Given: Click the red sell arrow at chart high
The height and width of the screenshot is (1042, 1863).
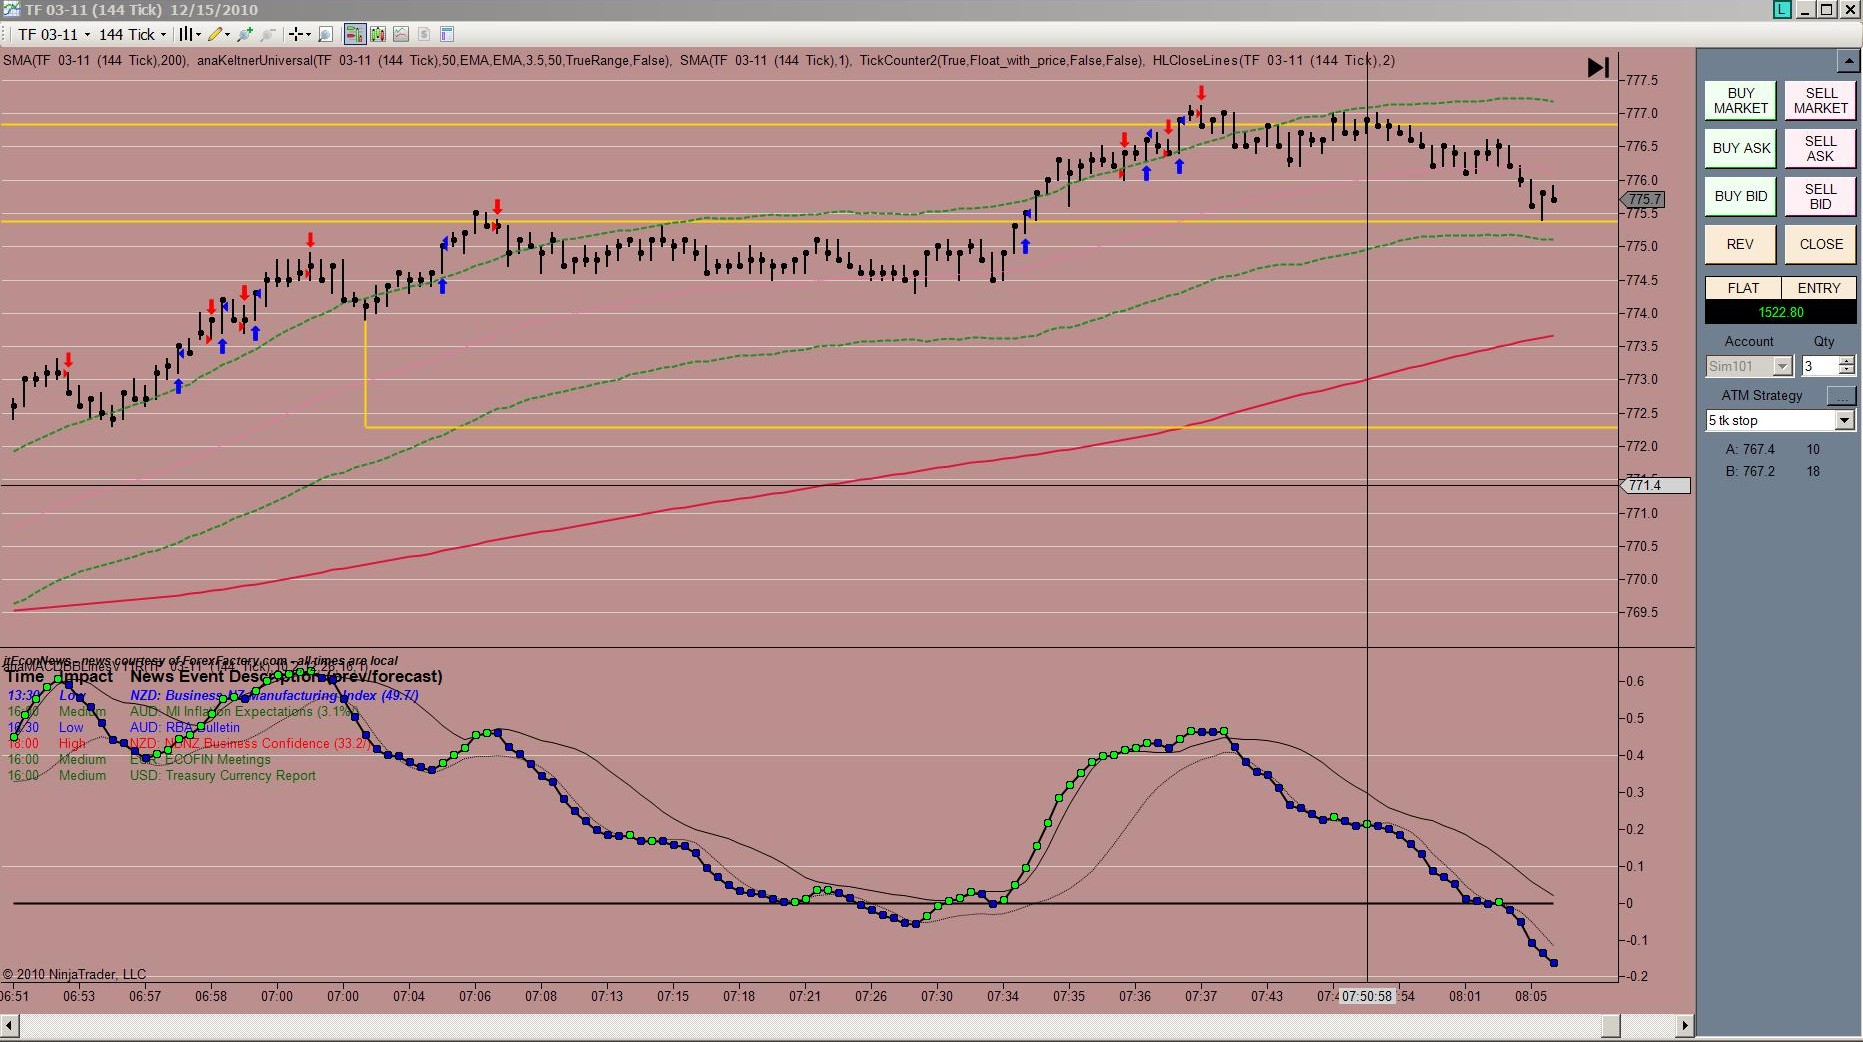Looking at the screenshot, I should coord(1201,93).
